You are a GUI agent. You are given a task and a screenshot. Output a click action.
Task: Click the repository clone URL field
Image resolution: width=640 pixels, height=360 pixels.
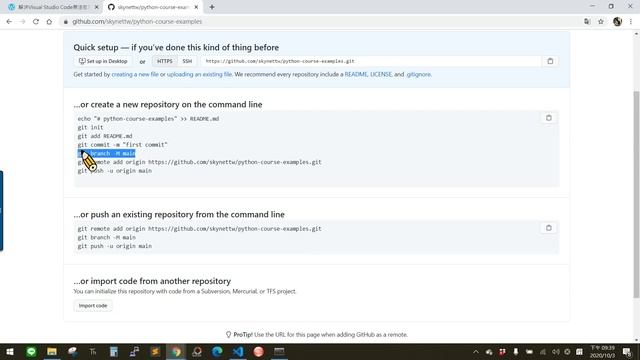tap(371, 61)
